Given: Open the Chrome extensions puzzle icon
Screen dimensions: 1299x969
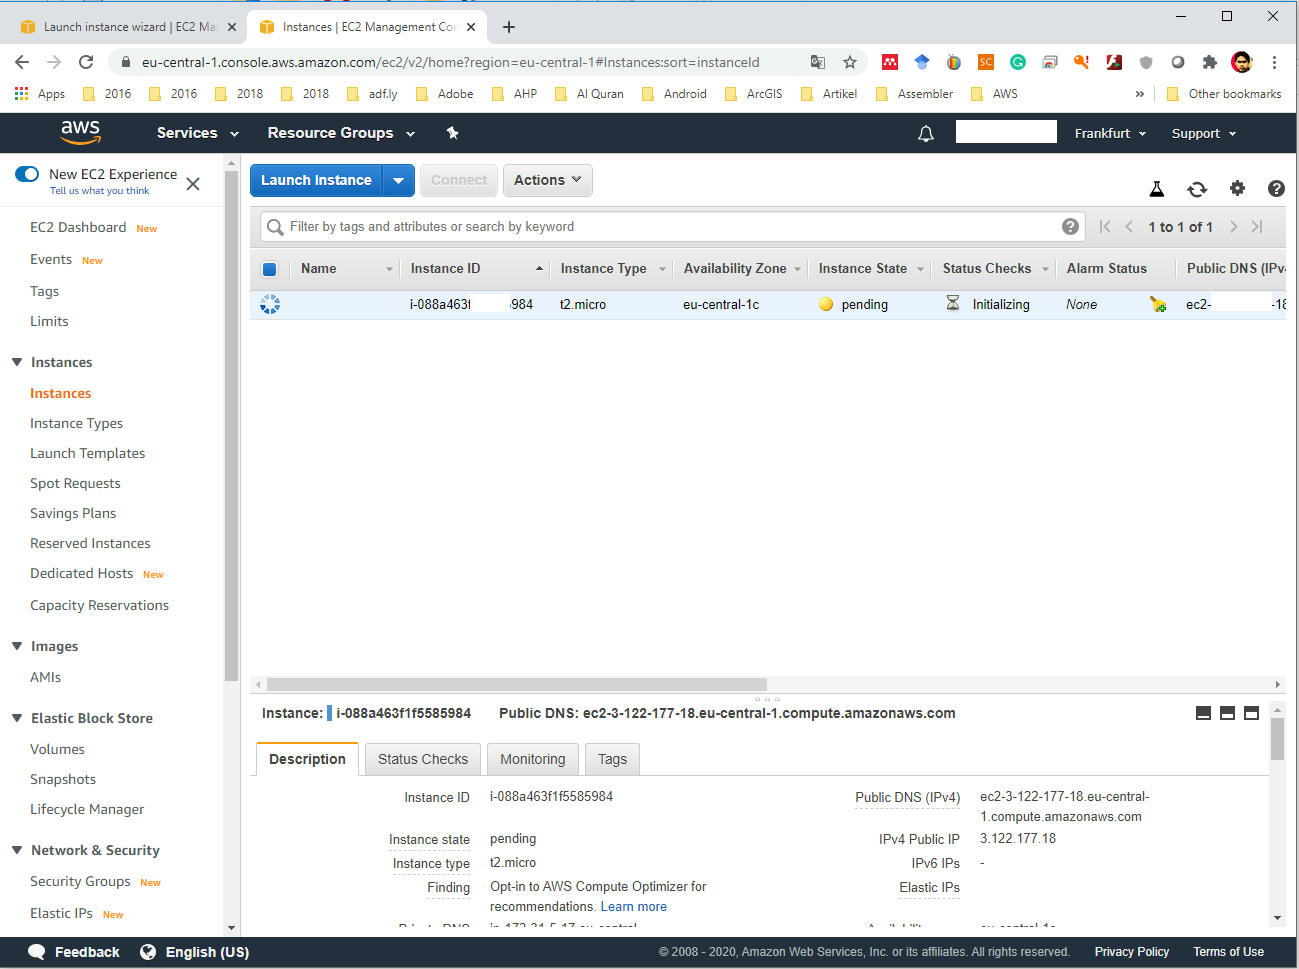Looking at the screenshot, I should point(1210,62).
